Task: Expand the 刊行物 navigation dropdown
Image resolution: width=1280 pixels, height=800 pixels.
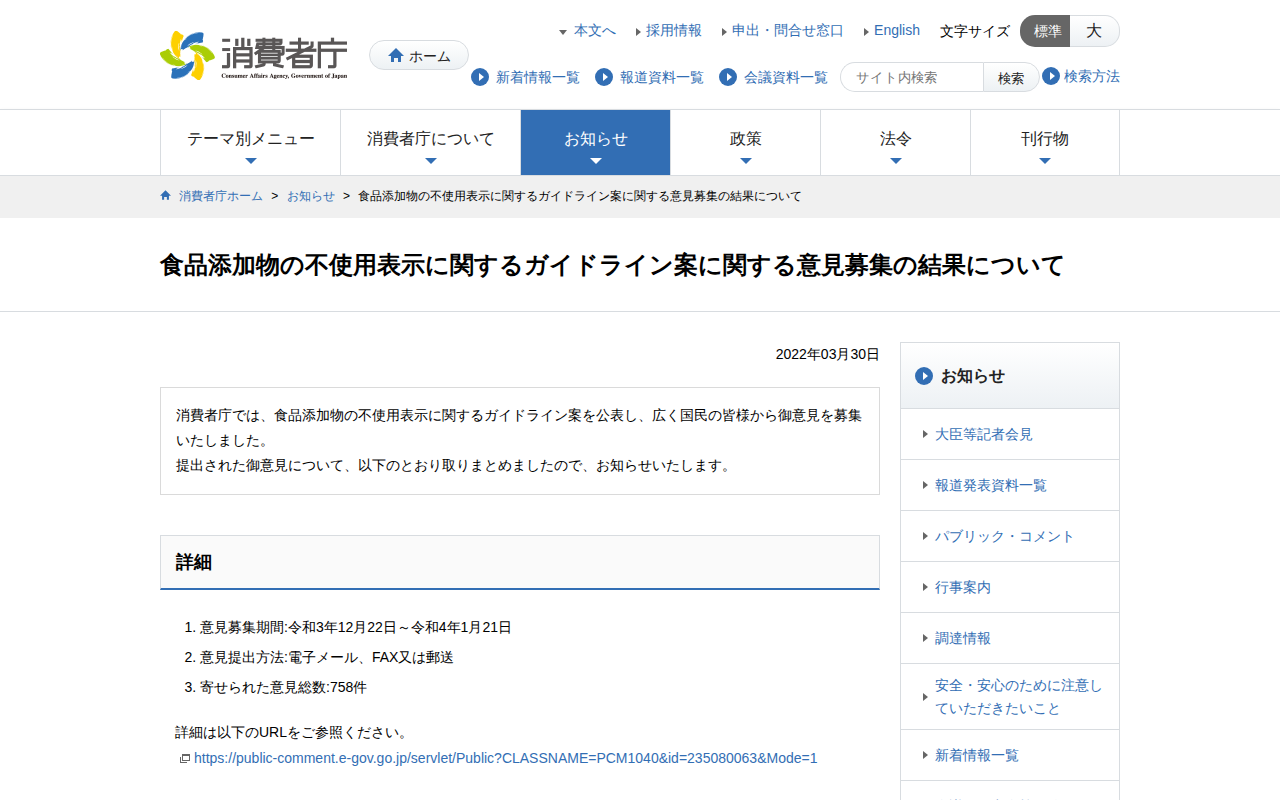Action: tap(1044, 141)
